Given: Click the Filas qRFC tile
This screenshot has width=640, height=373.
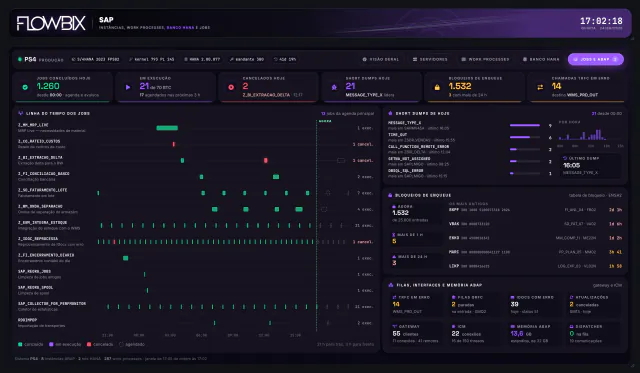Looking at the screenshot, I should pyautogui.click(x=475, y=304).
